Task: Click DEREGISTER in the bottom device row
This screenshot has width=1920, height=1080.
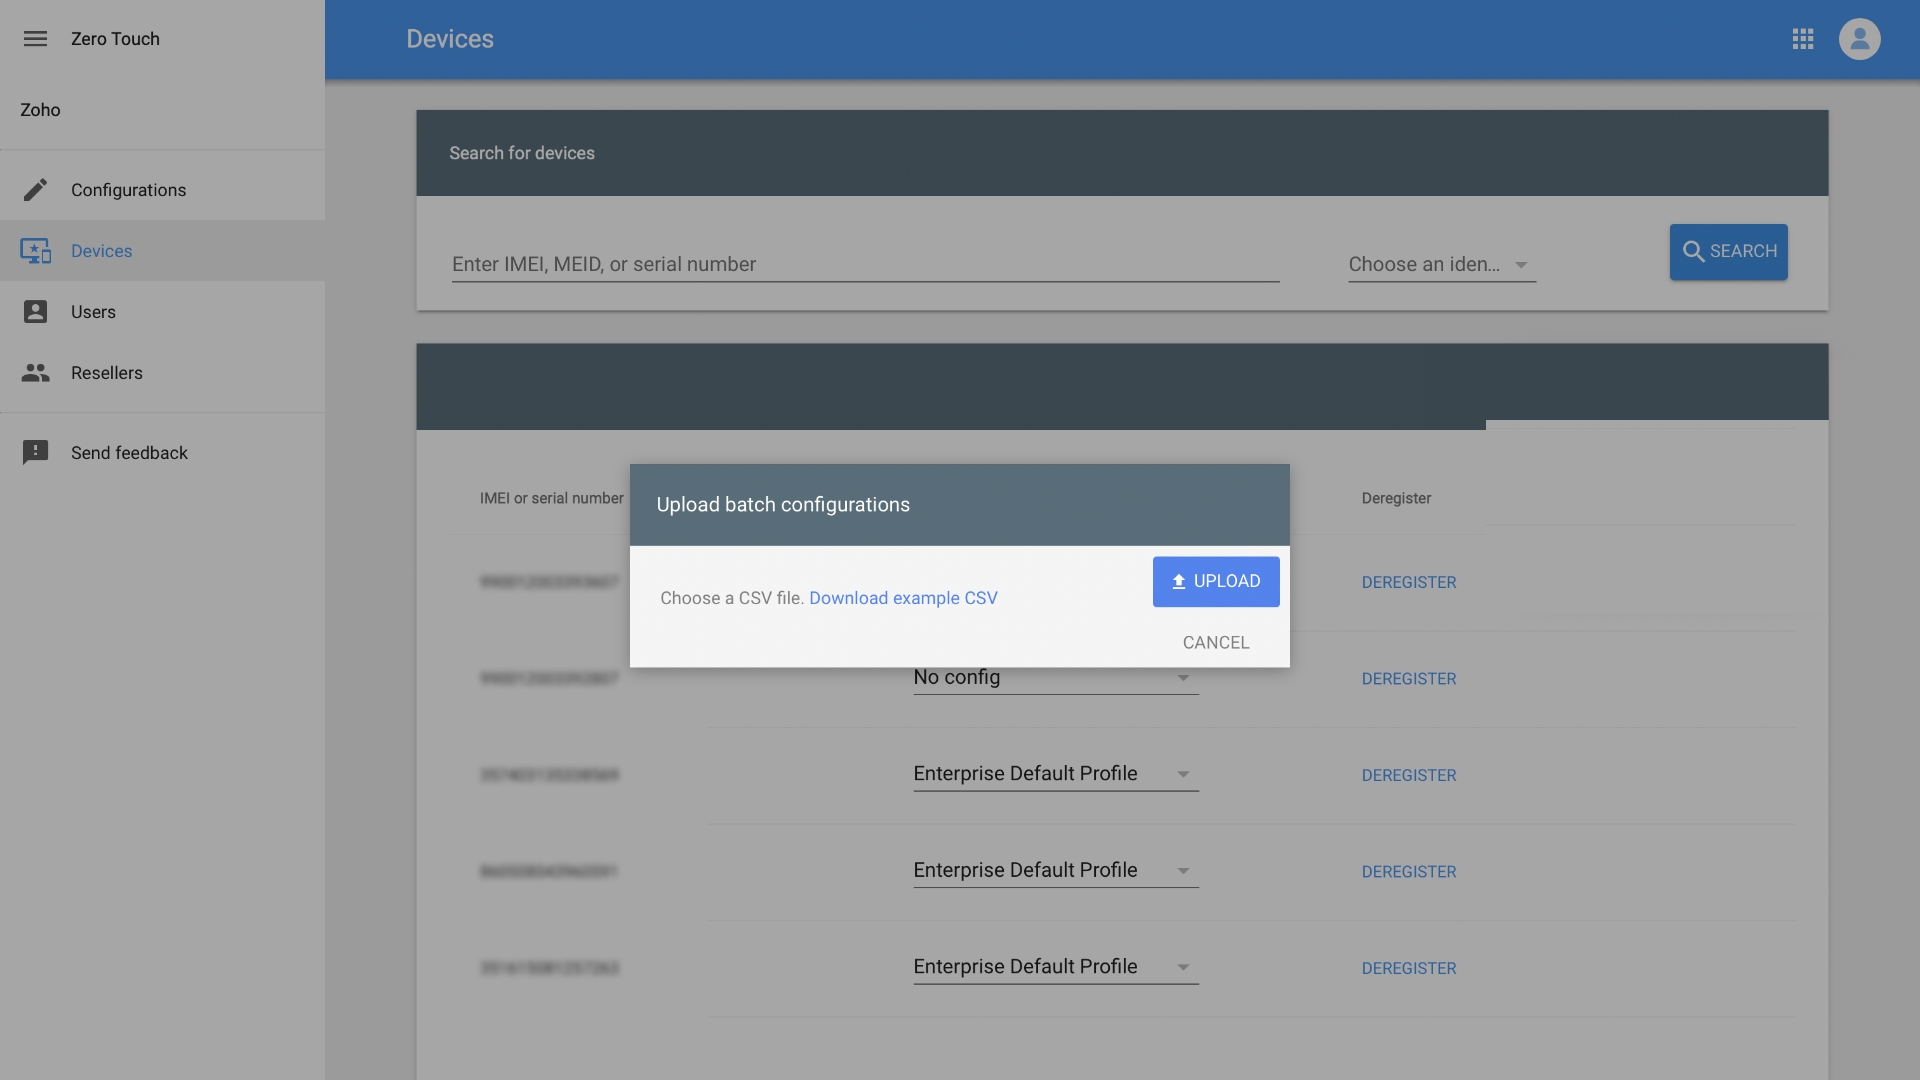Action: pos(1408,968)
